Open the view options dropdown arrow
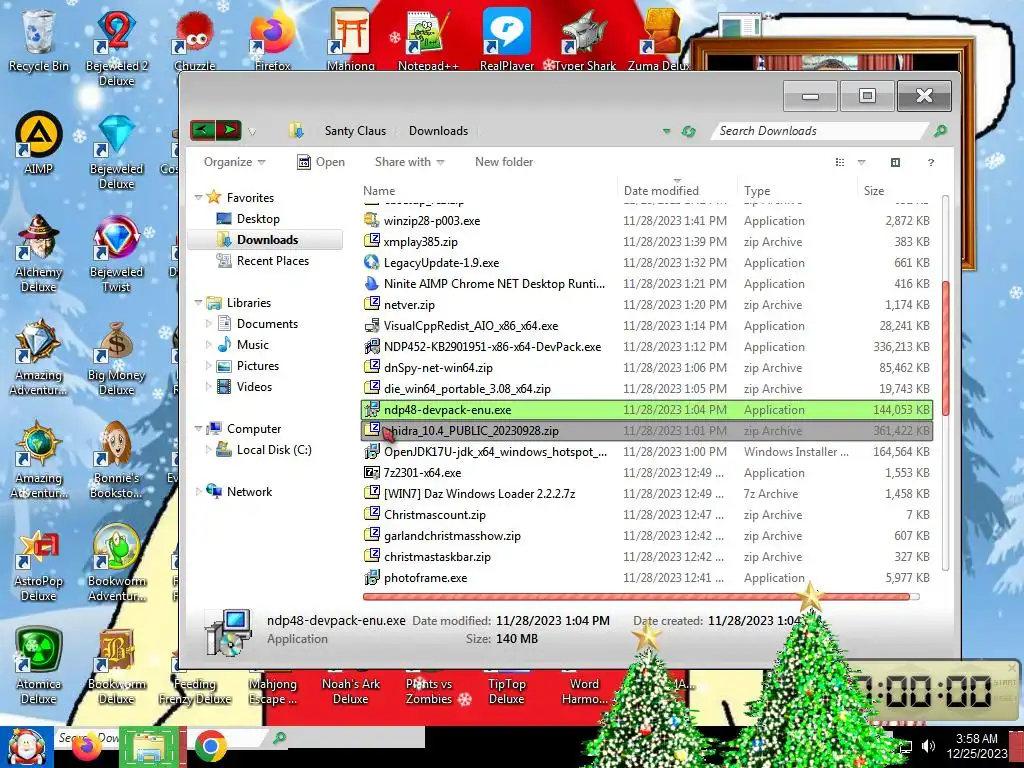1024x768 pixels. 861,162
